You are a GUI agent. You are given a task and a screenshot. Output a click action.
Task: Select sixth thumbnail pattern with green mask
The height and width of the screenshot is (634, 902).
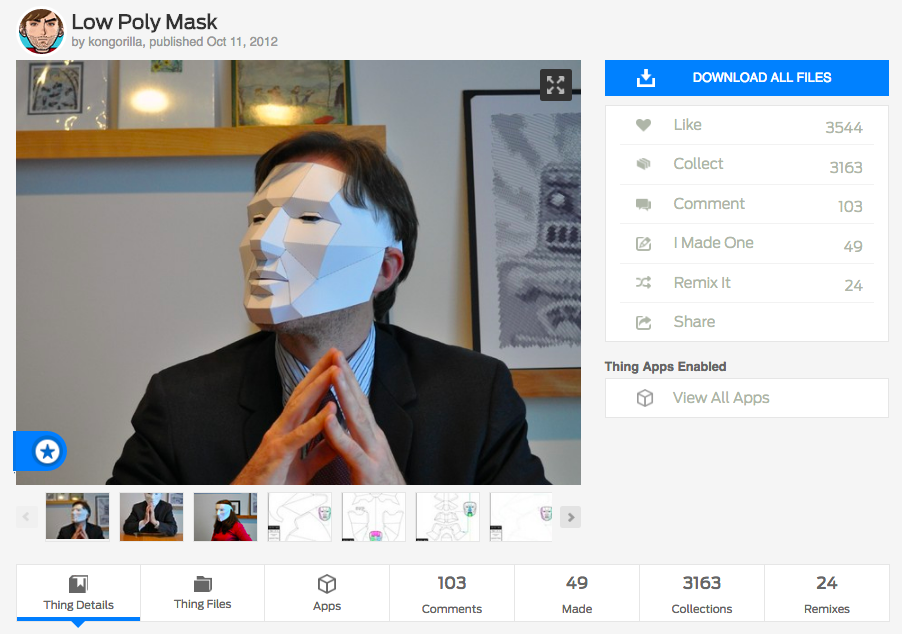pyautogui.click(x=448, y=517)
